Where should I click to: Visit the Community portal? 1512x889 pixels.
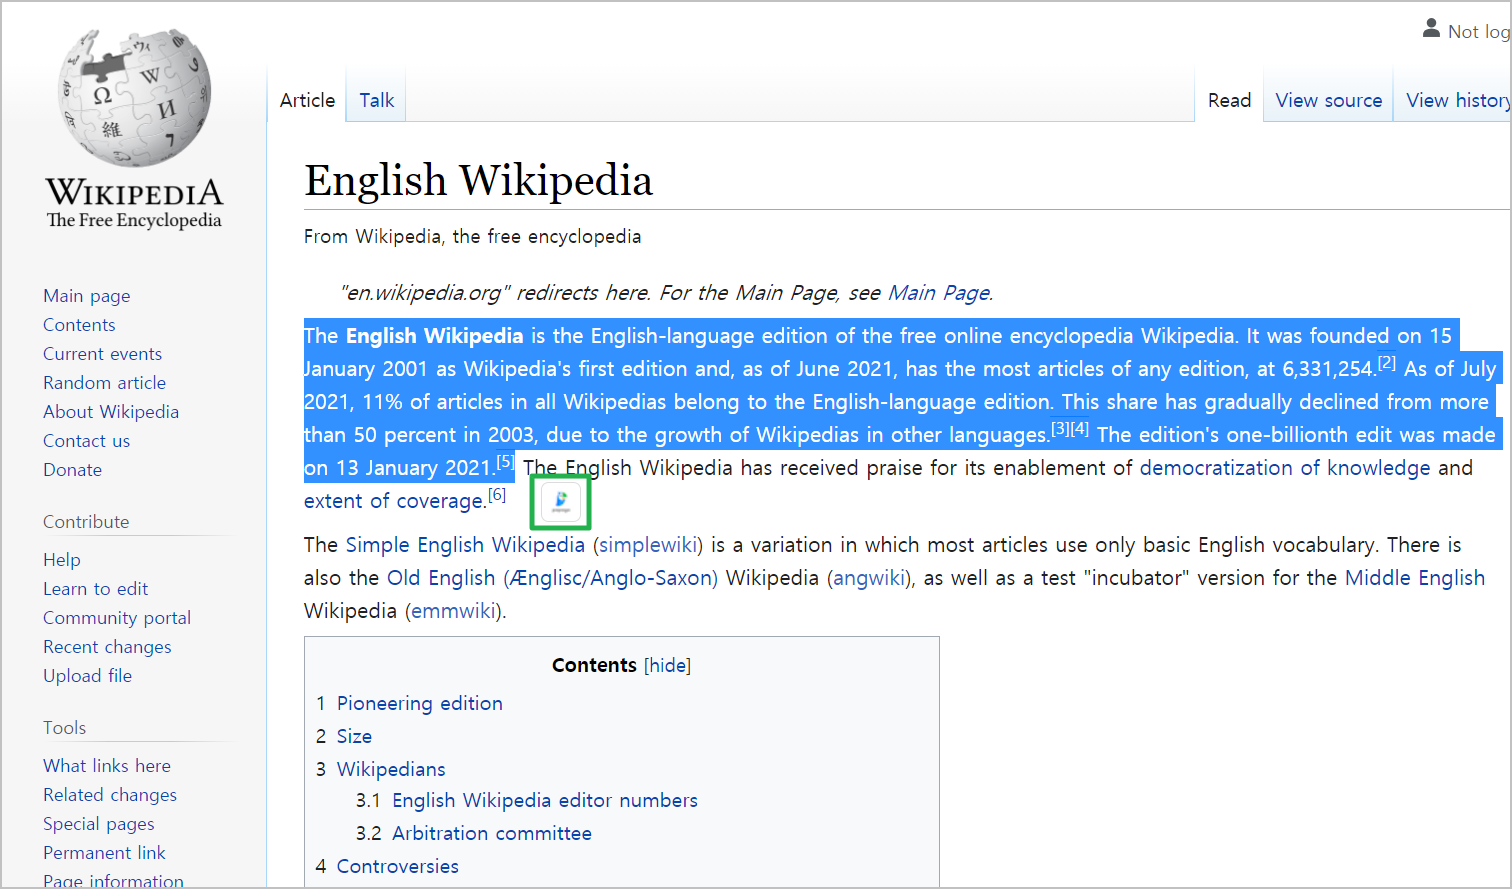click(117, 618)
